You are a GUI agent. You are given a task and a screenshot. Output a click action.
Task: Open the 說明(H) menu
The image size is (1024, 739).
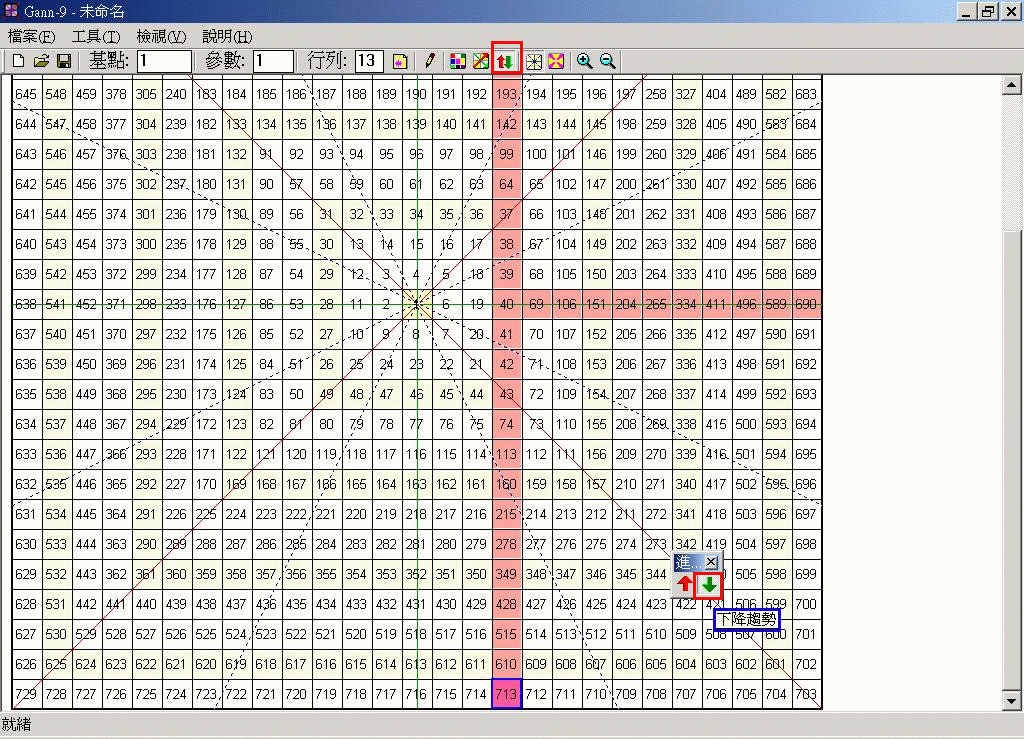(227, 37)
